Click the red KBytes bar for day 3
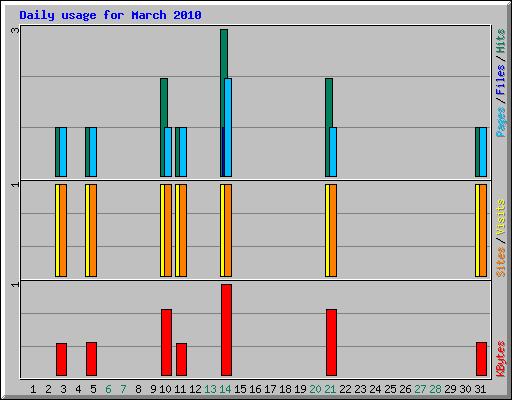Image resolution: width=512 pixels, height=400 pixels. (61, 359)
